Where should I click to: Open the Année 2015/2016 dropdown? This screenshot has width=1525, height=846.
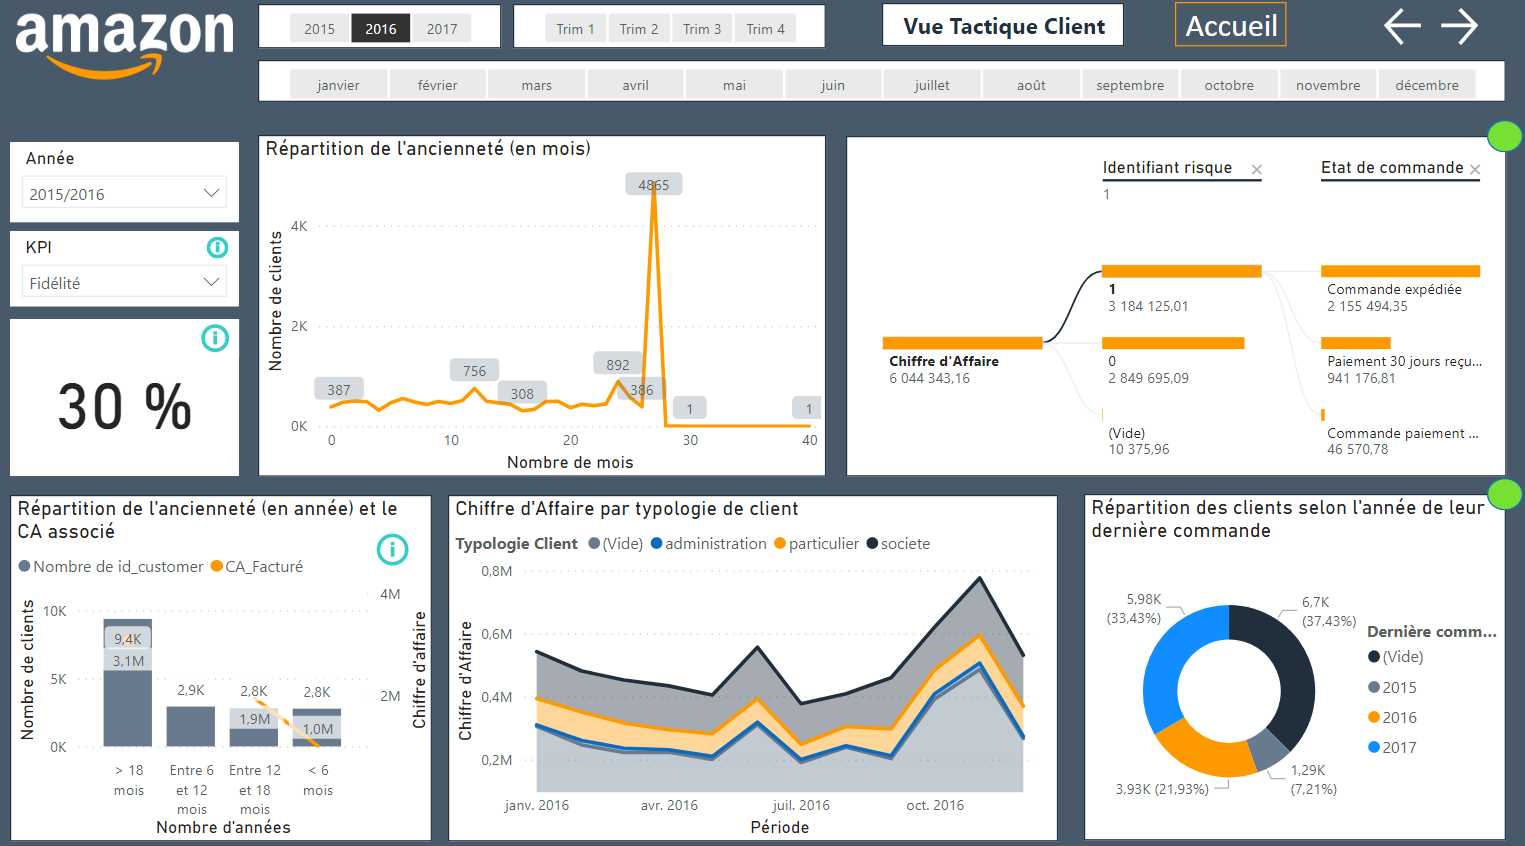tap(124, 193)
